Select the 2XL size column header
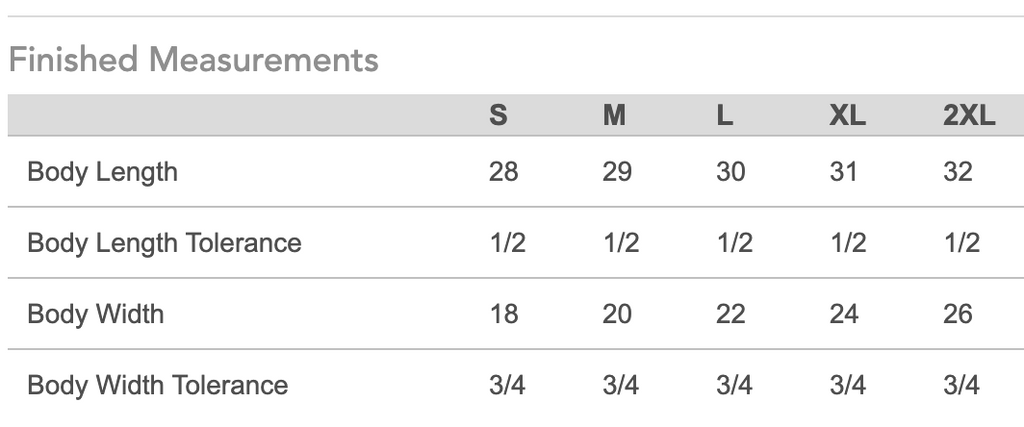 point(969,116)
